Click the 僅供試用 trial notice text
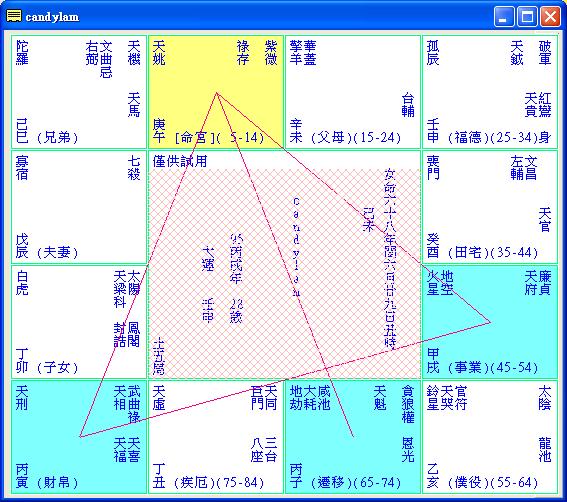The height and width of the screenshot is (502, 567). 180,161
